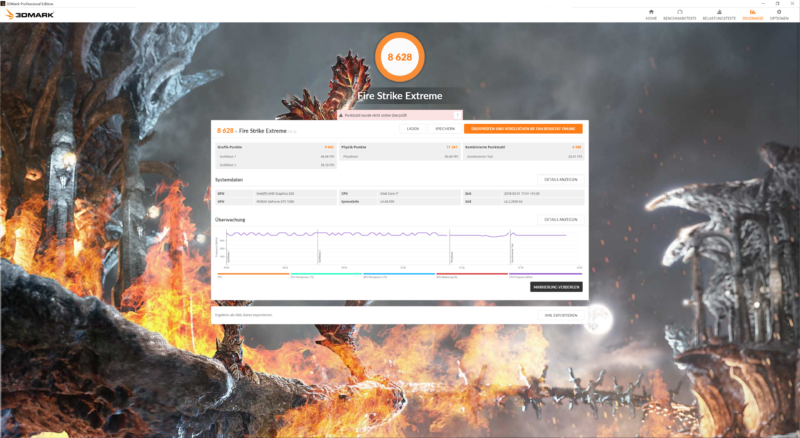The width and height of the screenshot is (800, 438).
Task: Minimize the 3DMark window
Action: 763,3
